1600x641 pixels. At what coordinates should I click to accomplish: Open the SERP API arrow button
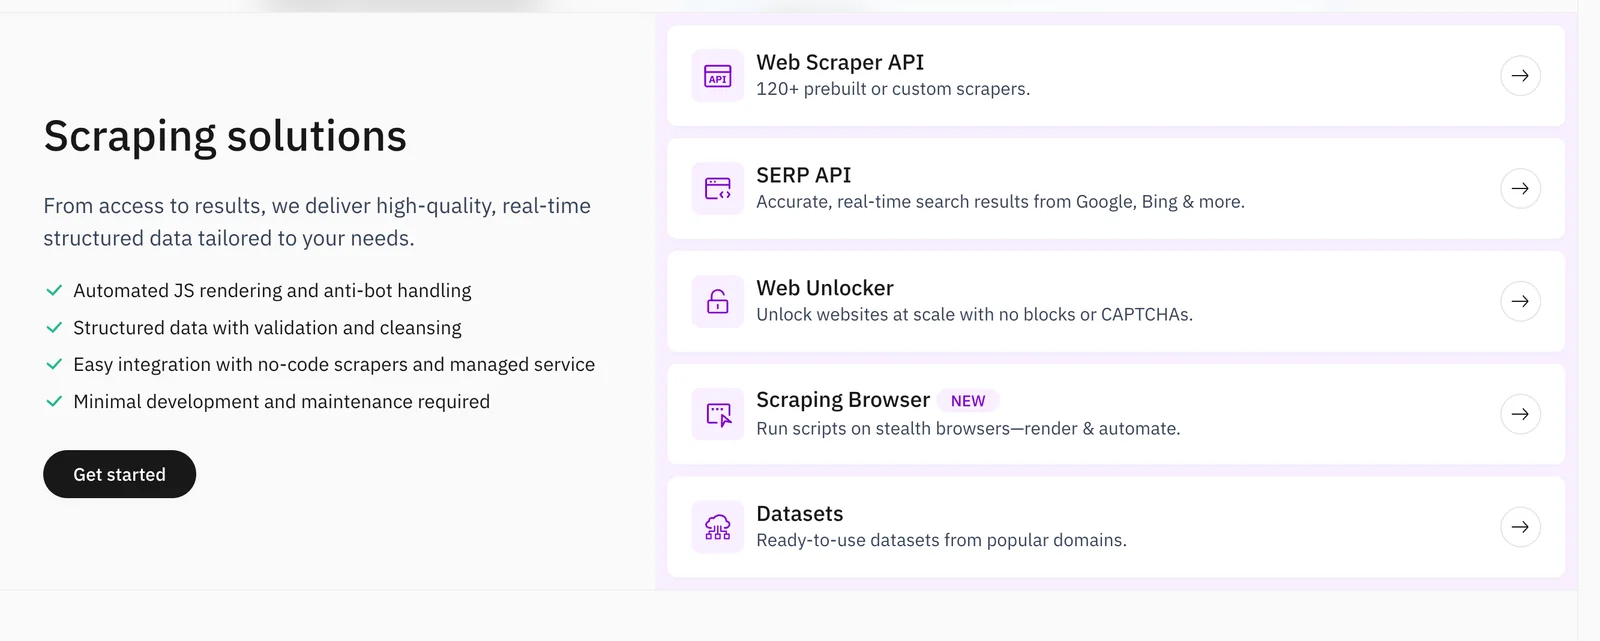tap(1519, 189)
